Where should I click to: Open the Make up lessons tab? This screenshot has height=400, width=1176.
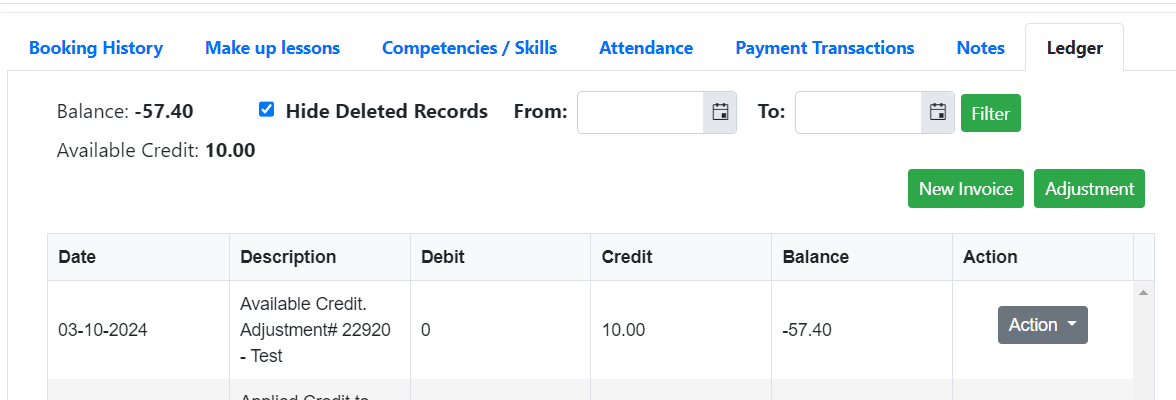pos(272,48)
